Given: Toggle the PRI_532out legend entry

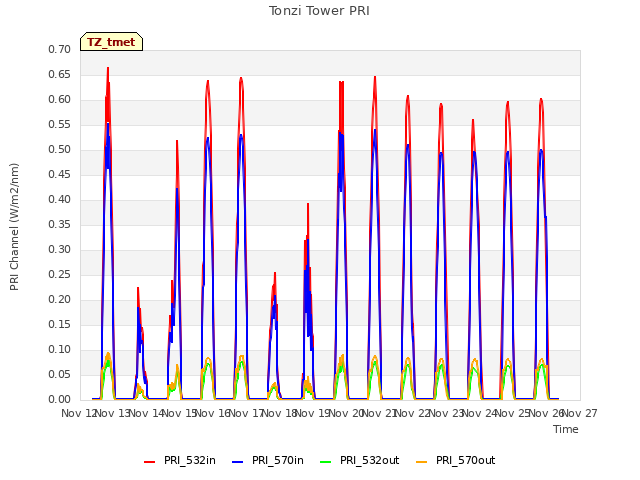Looking at the screenshot, I should click(x=360, y=460).
